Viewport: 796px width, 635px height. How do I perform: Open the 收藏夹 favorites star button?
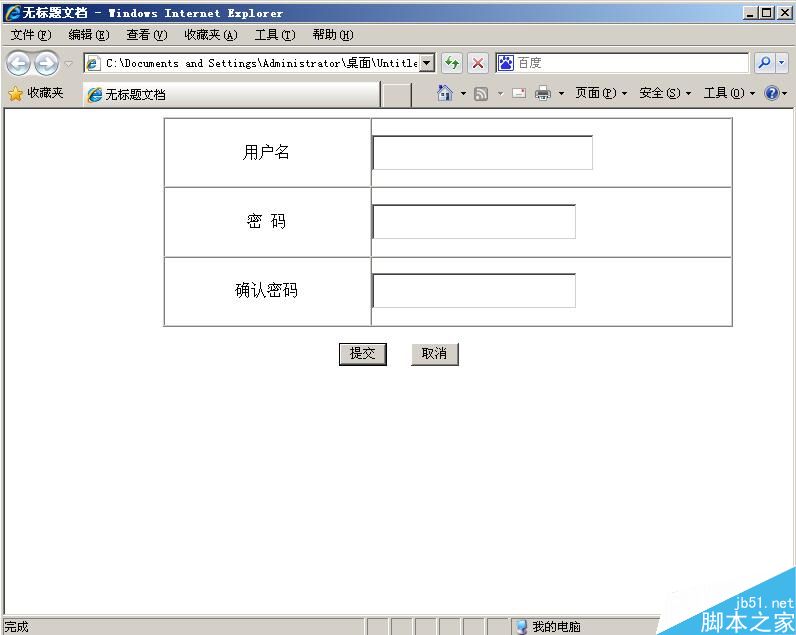(x=36, y=93)
